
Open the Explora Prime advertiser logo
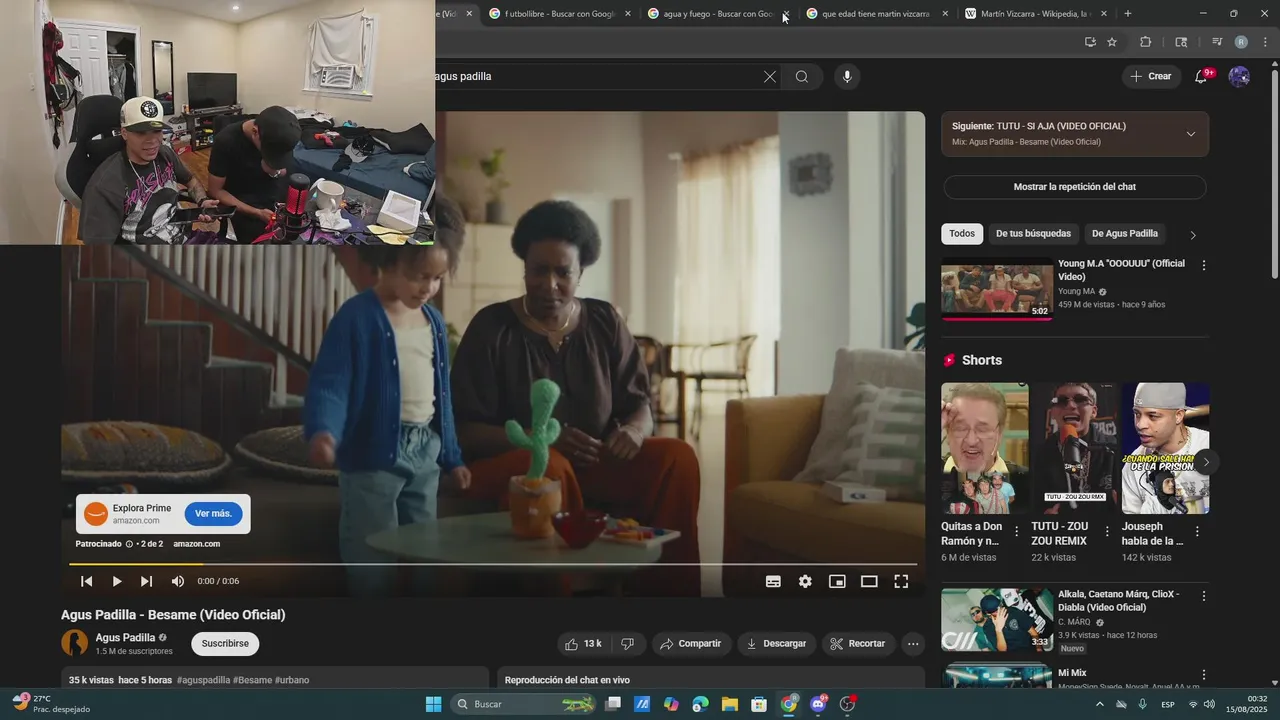coord(96,514)
